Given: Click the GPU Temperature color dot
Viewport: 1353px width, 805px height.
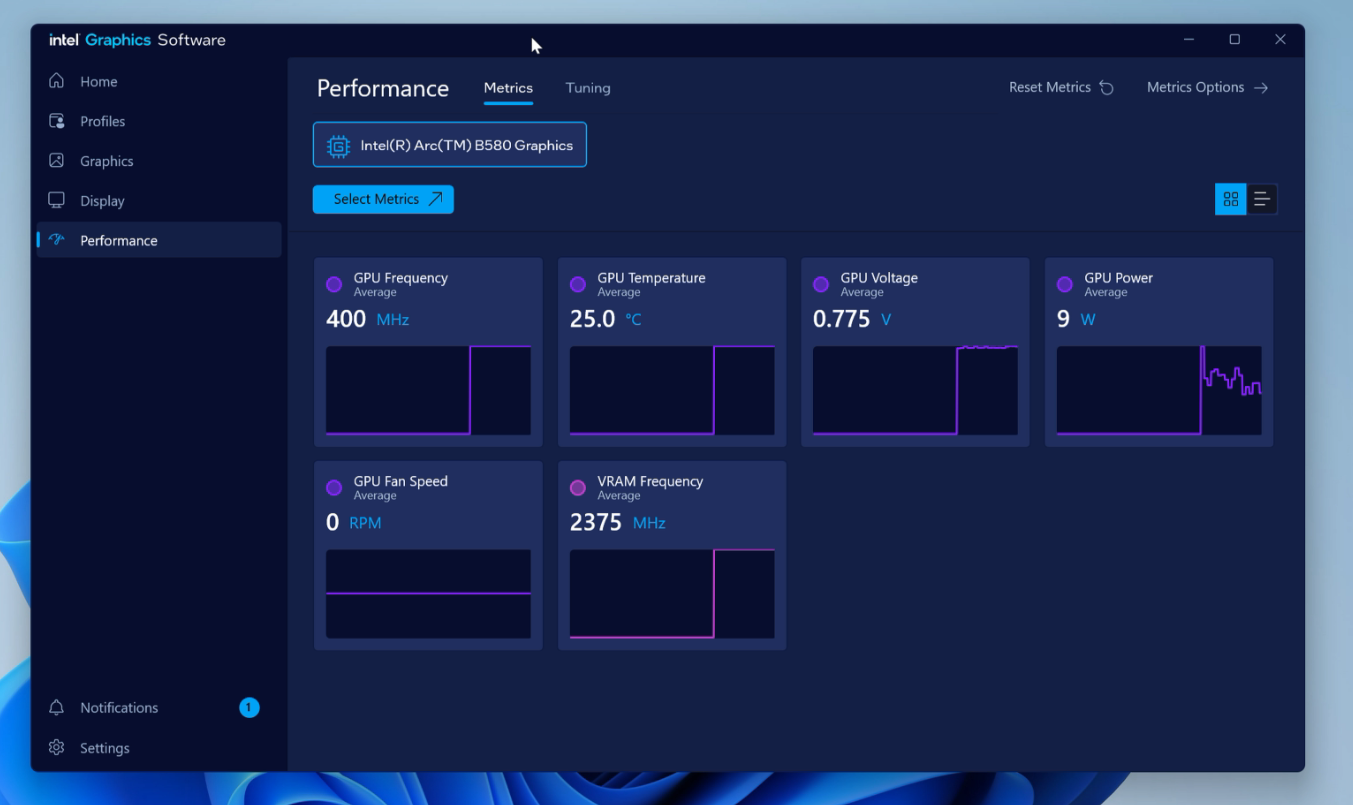Looking at the screenshot, I should click(x=577, y=285).
